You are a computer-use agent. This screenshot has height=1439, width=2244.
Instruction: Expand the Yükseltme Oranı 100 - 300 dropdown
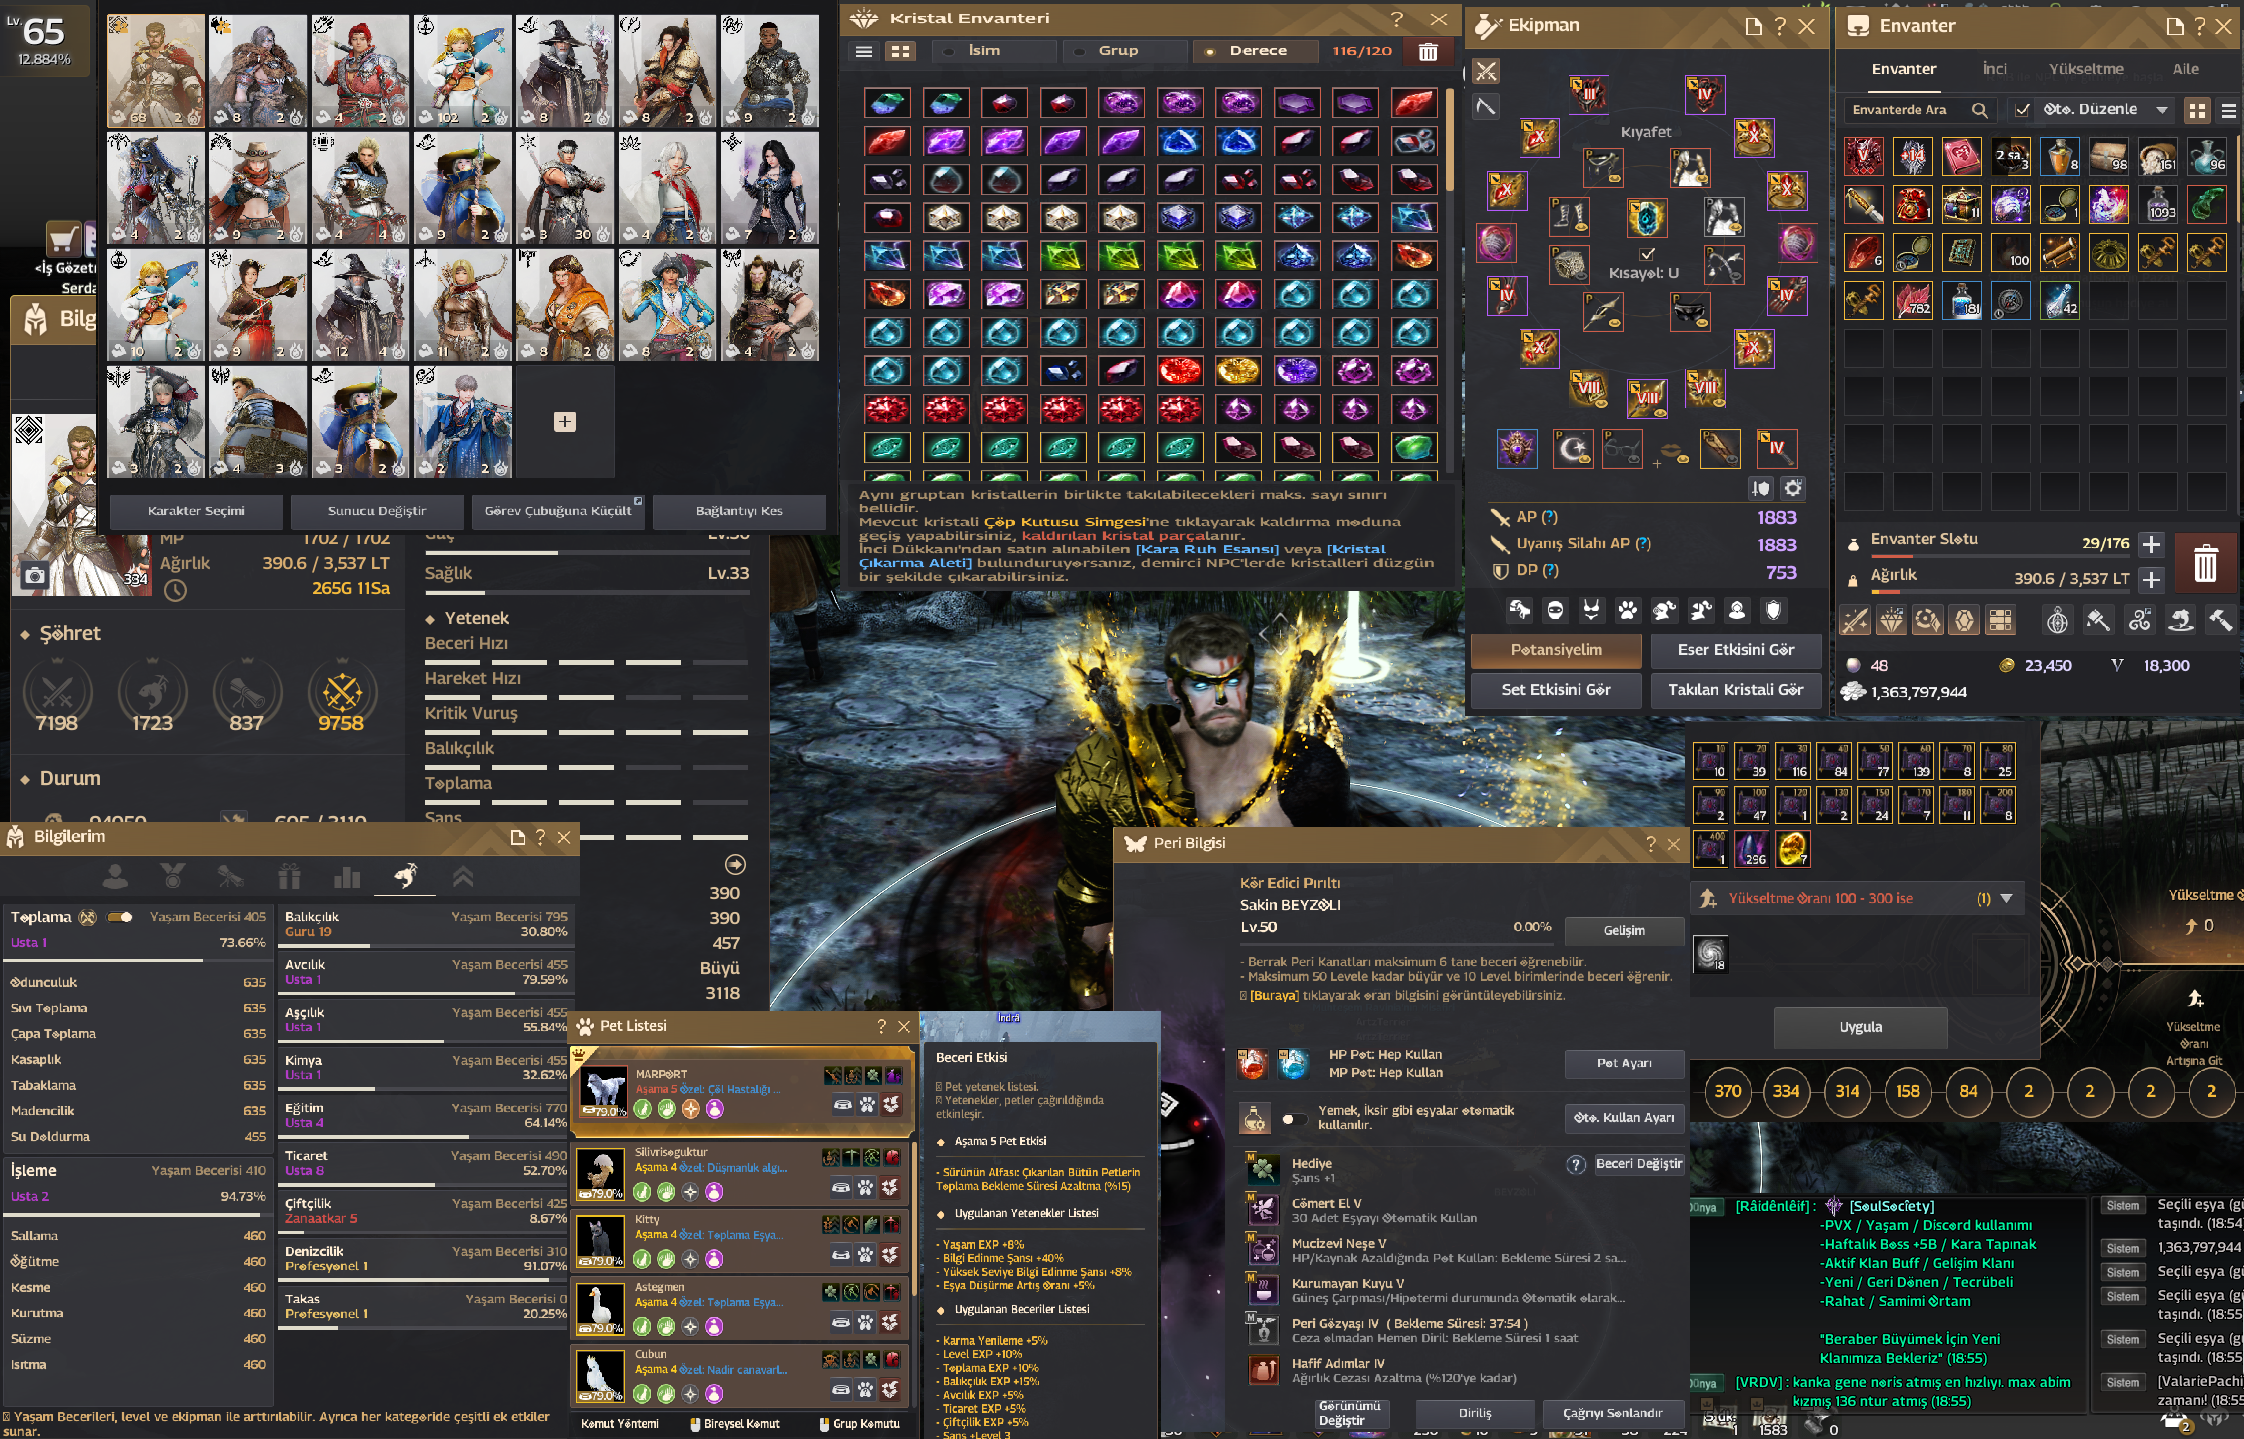(x=2006, y=898)
